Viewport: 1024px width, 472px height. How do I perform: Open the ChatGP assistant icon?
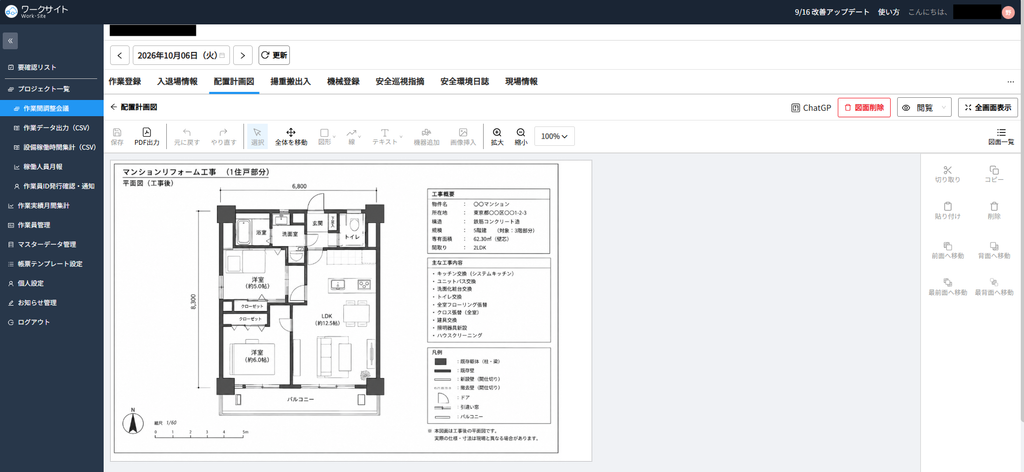click(795, 108)
